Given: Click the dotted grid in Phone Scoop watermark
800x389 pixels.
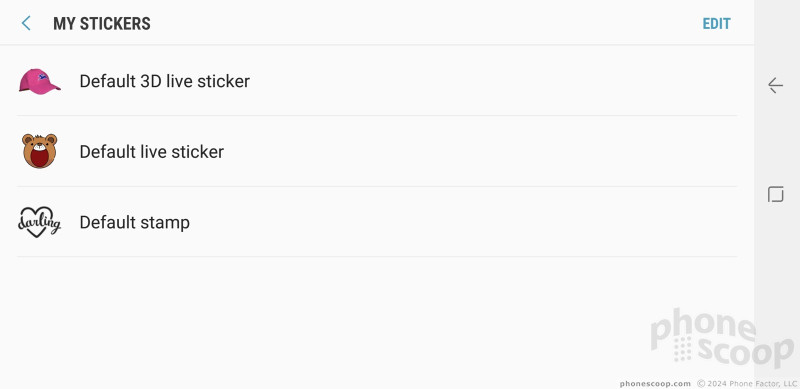Looking at the screenshot, I should point(682,349).
